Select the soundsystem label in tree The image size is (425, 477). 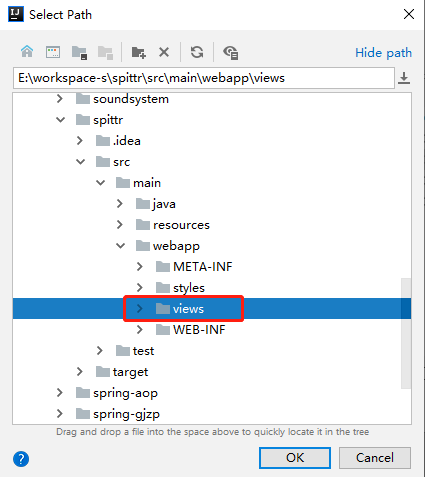(x=131, y=99)
